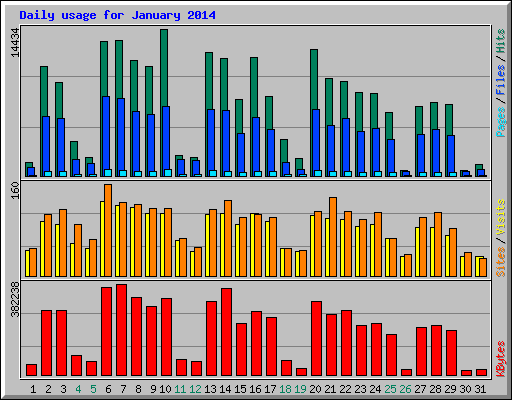Click the tallest green hits bar for day 10

click(x=164, y=67)
